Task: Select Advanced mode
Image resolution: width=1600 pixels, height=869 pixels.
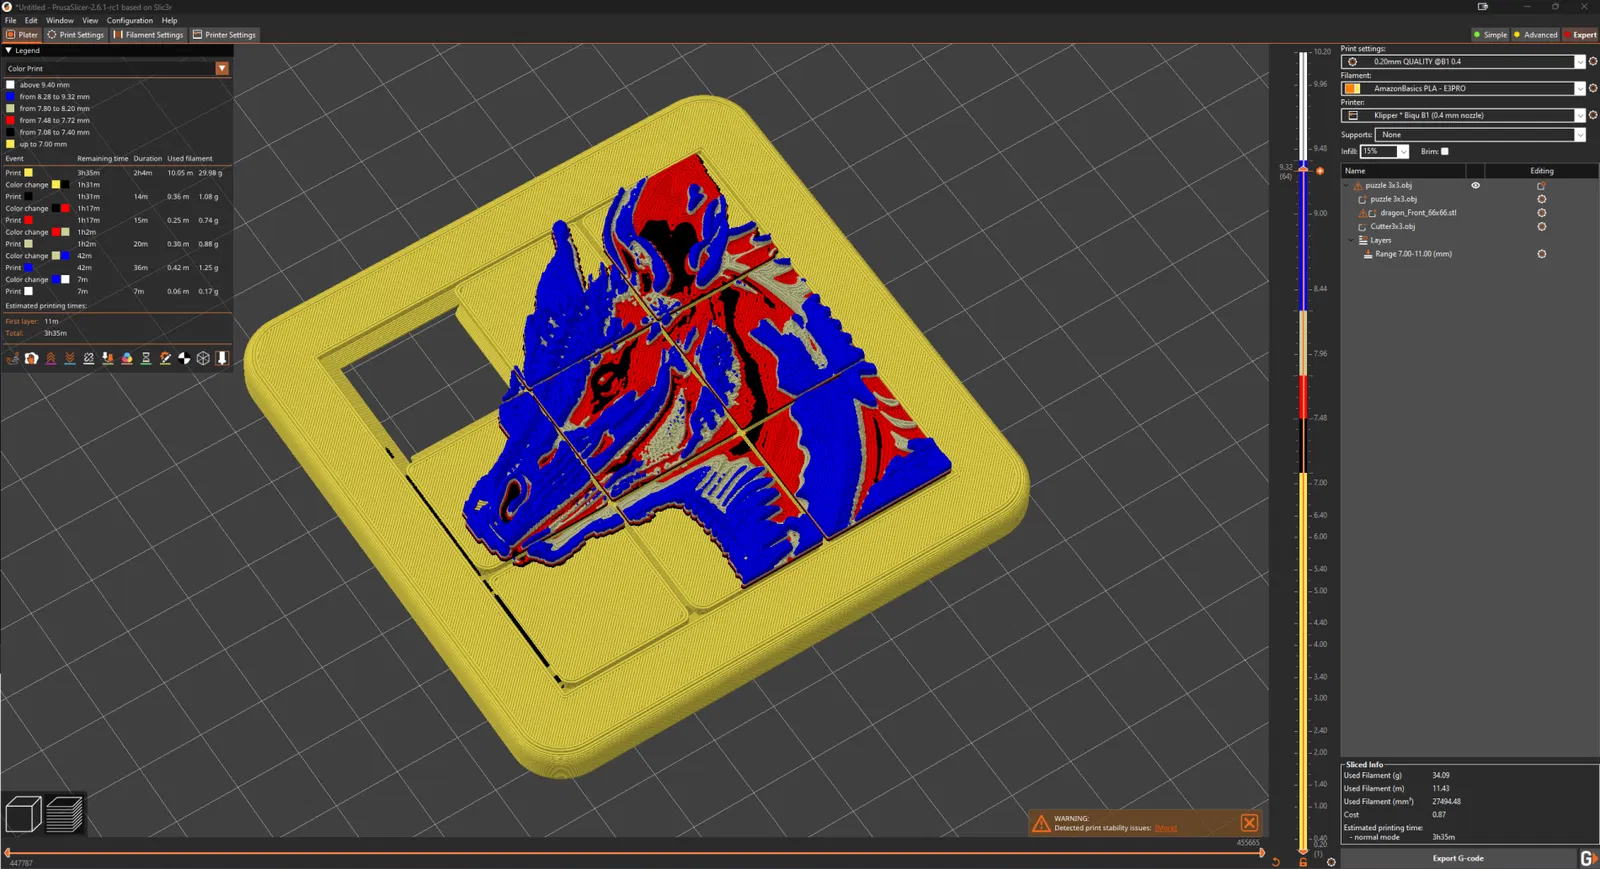Action: pyautogui.click(x=1536, y=35)
